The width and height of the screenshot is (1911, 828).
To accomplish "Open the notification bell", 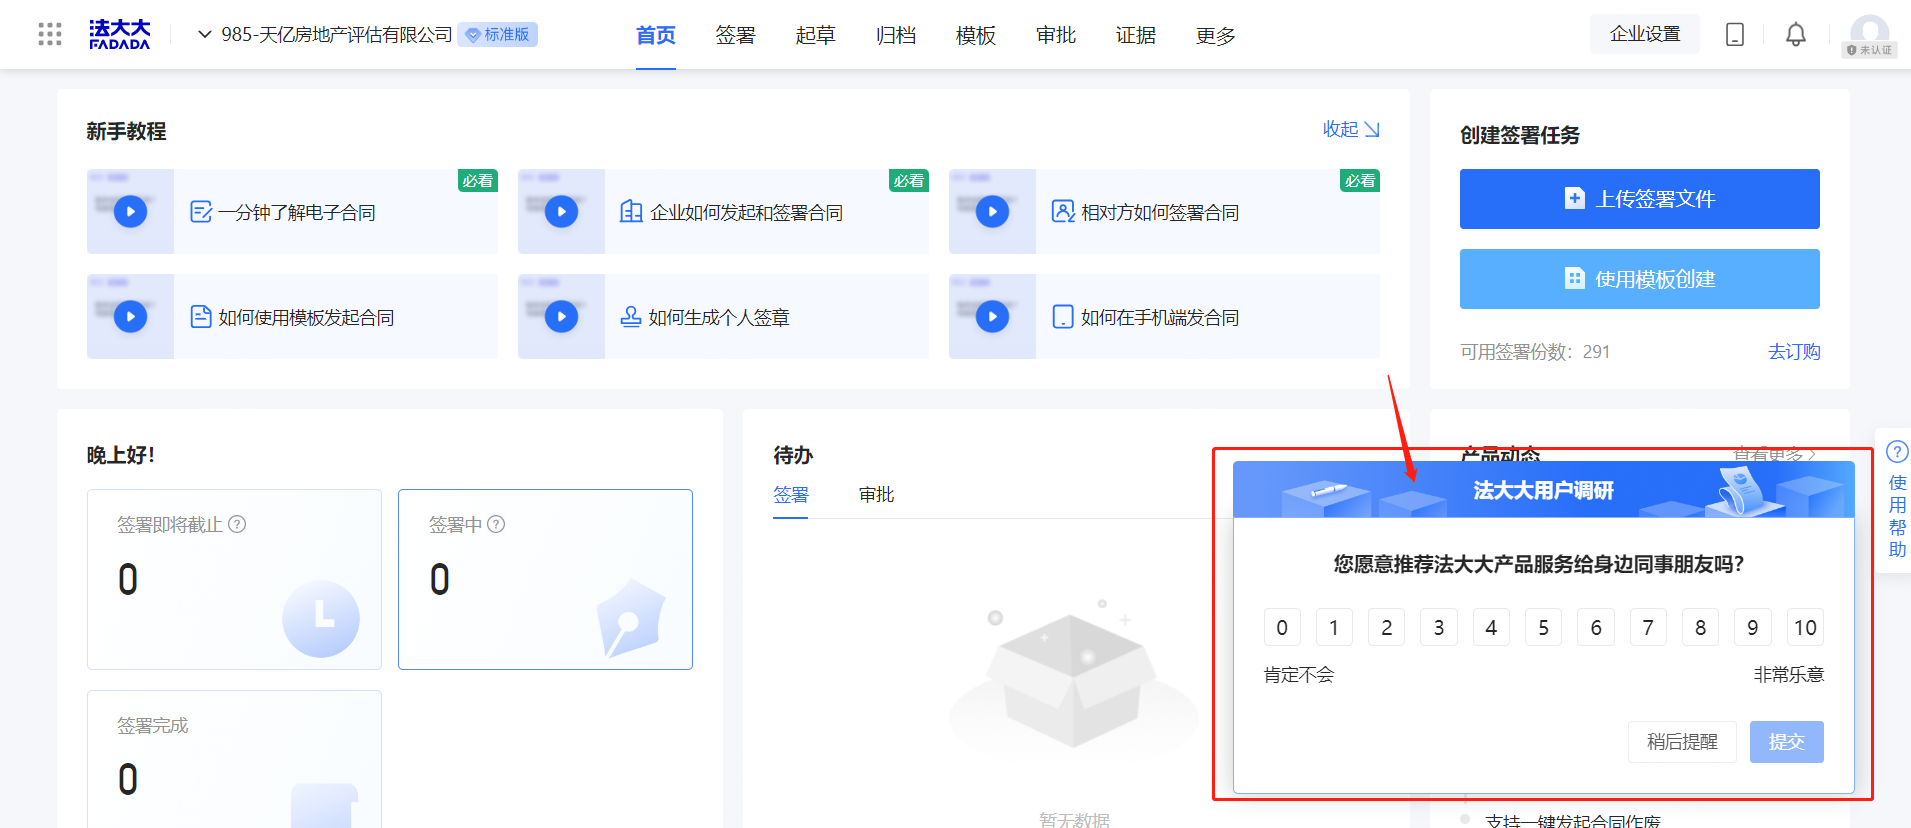I will 1796,35.
